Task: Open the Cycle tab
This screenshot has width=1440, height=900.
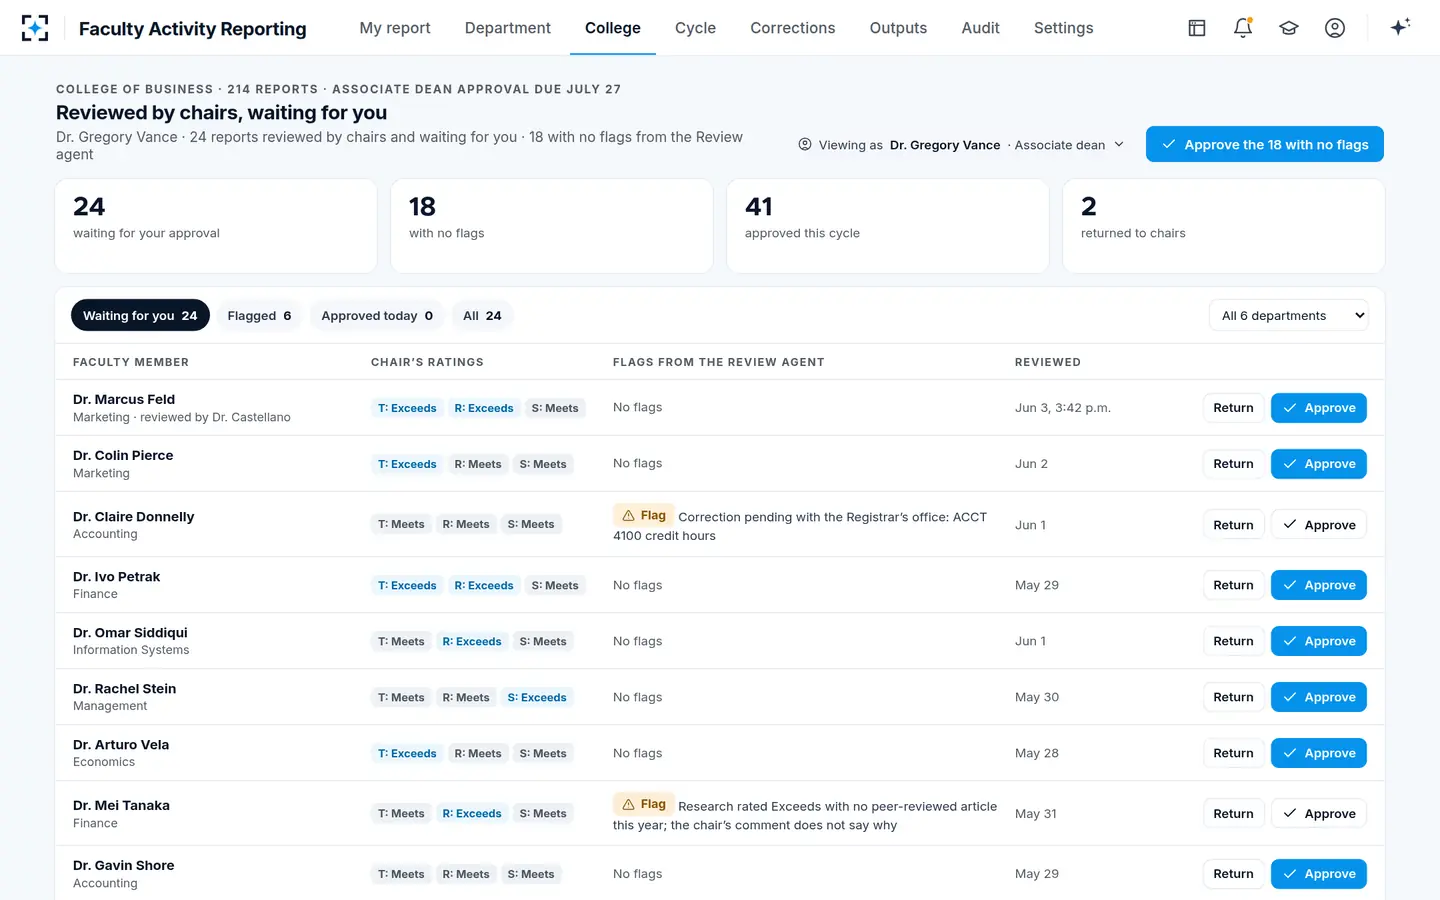Action: click(x=695, y=28)
